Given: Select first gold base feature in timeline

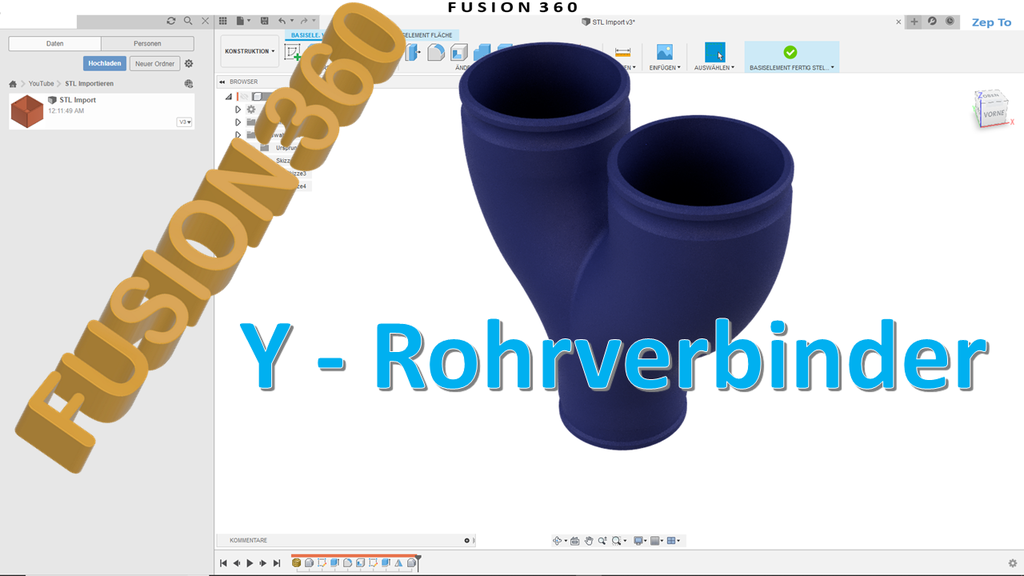Looking at the screenshot, I should click(296, 563).
